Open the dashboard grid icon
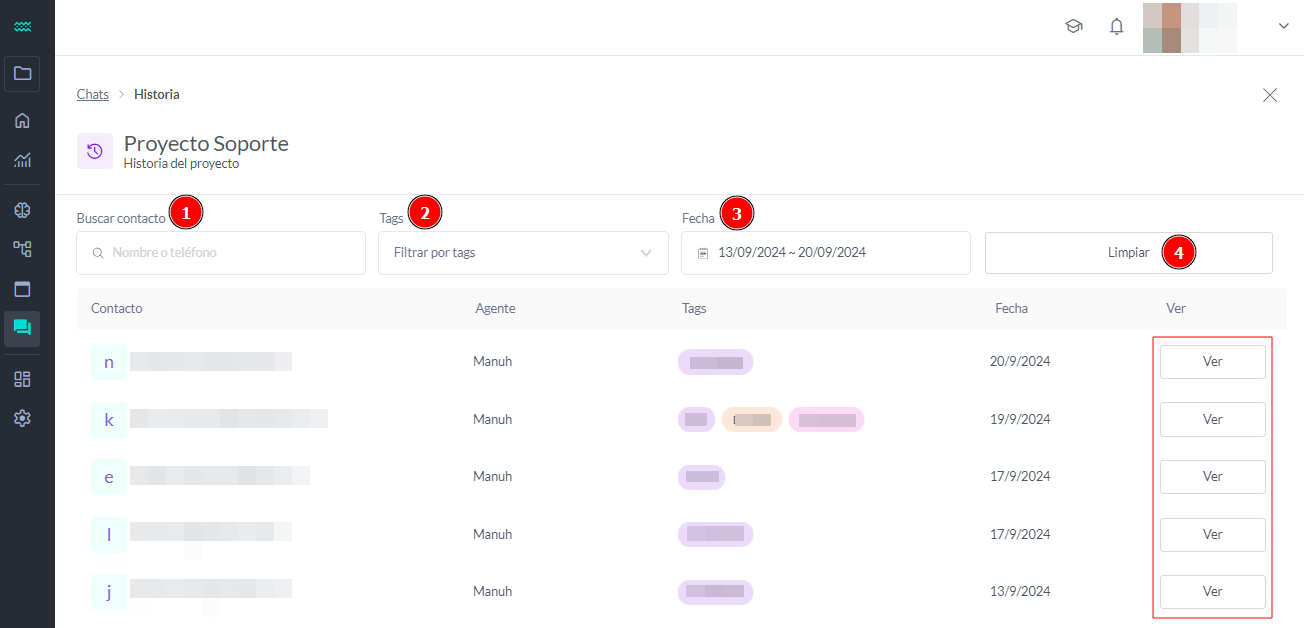The width and height of the screenshot is (1304, 628). (22, 378)
